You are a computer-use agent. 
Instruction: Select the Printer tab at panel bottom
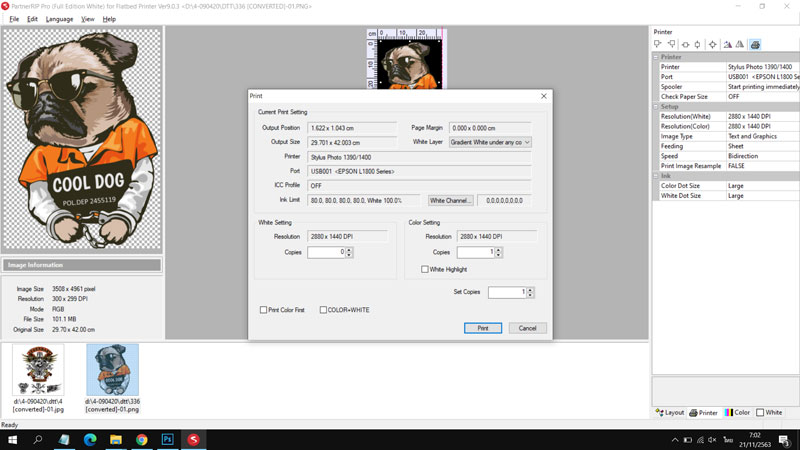tap(704, 412)
